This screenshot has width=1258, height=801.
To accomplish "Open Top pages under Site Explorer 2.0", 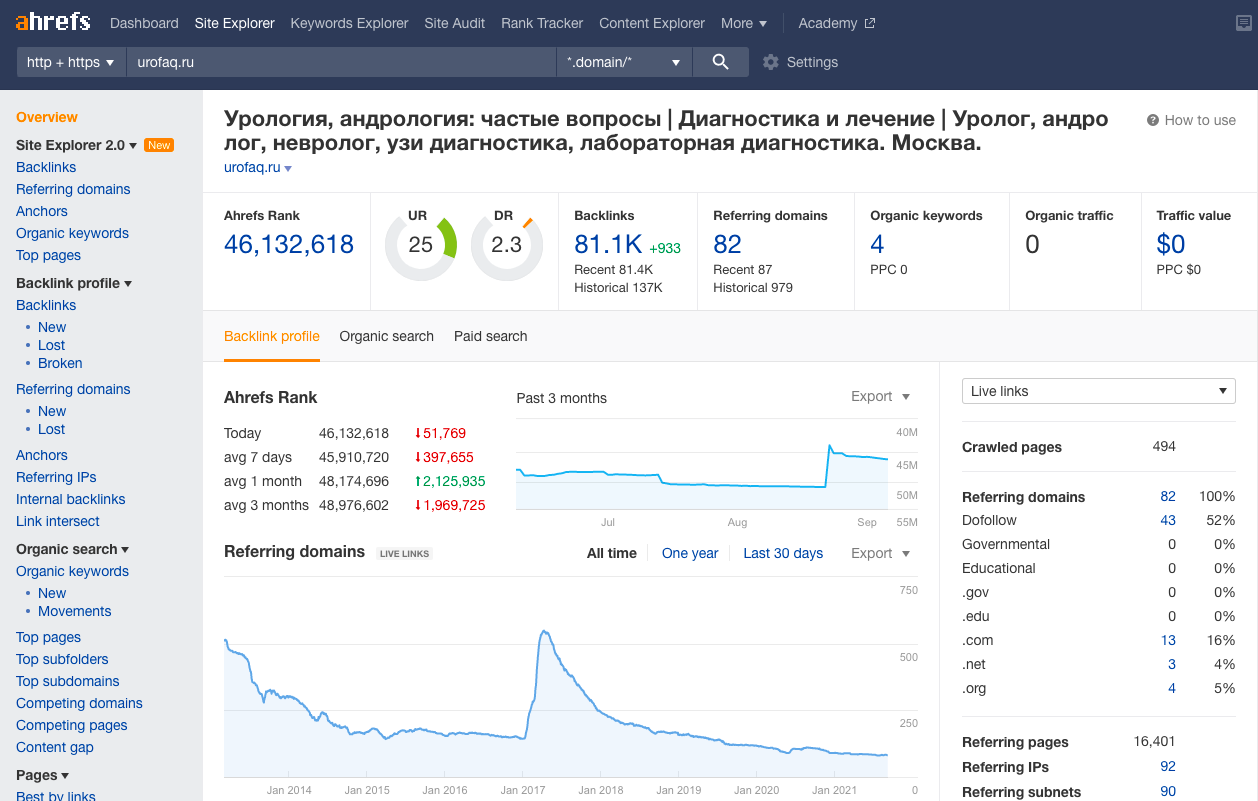I will (48, 255).
